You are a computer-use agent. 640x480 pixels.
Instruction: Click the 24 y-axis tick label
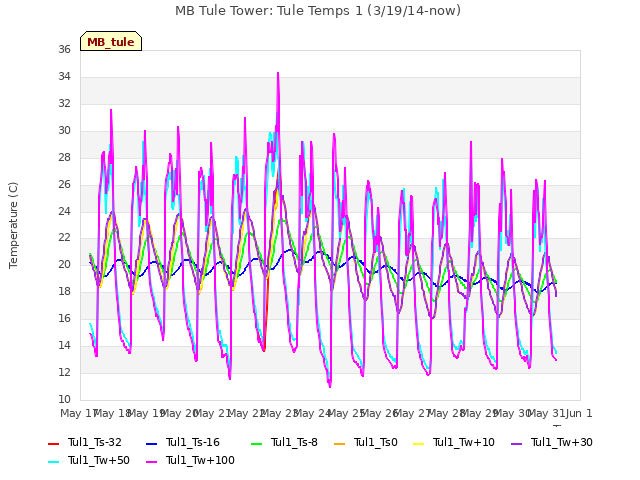coord(64,211)
